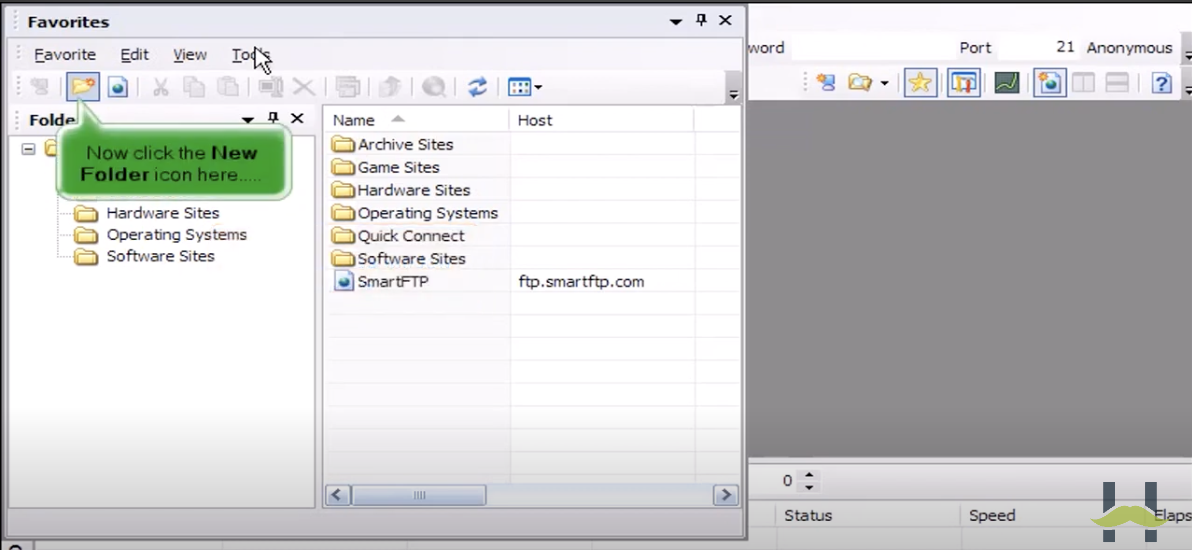Screen dimensions: 1192x550
Task: Open the Tools menu in Favorites
Action: (250, 55)
